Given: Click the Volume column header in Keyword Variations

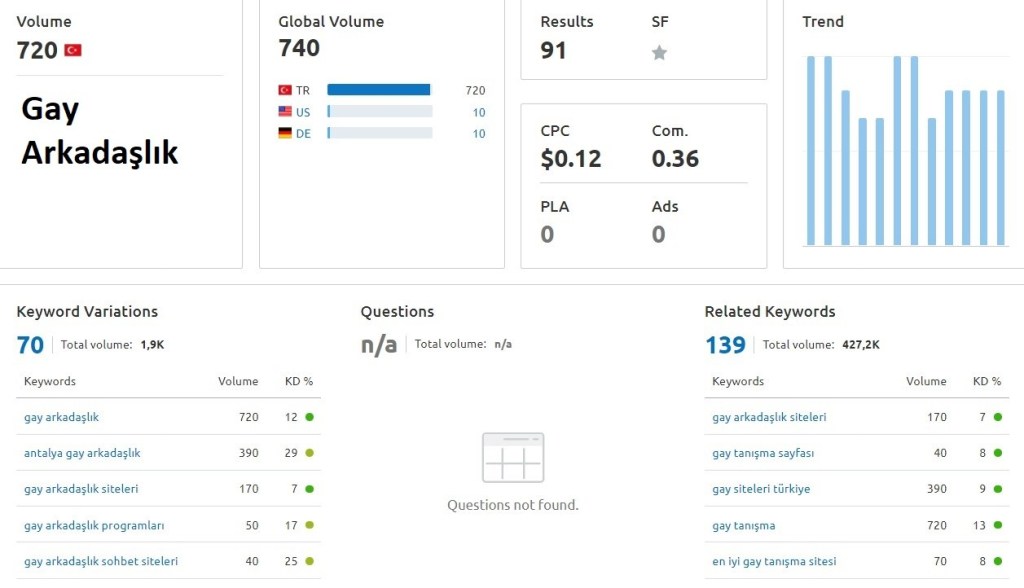Looking at the screenshot, I should (238, 381).
